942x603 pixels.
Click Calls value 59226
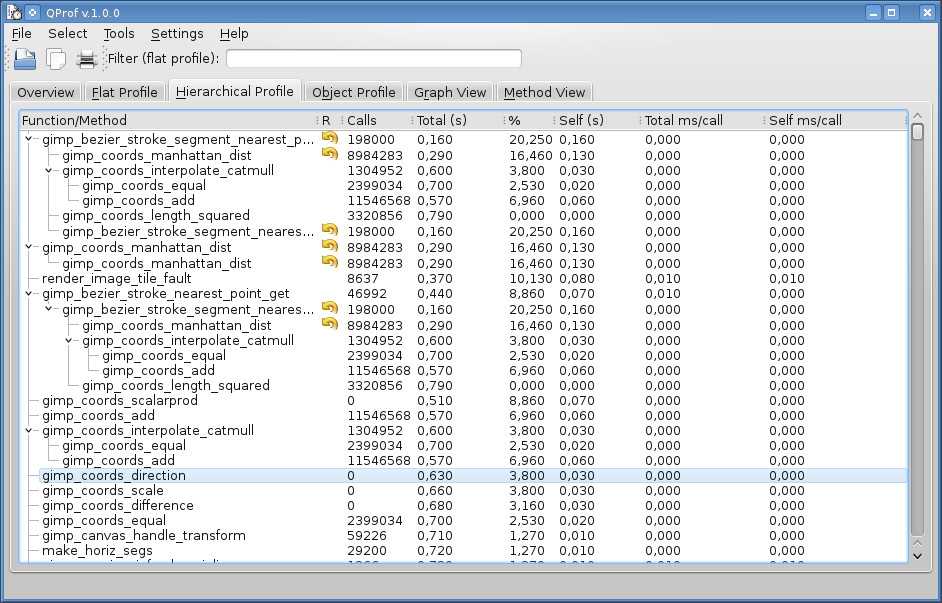coord(367,536)
